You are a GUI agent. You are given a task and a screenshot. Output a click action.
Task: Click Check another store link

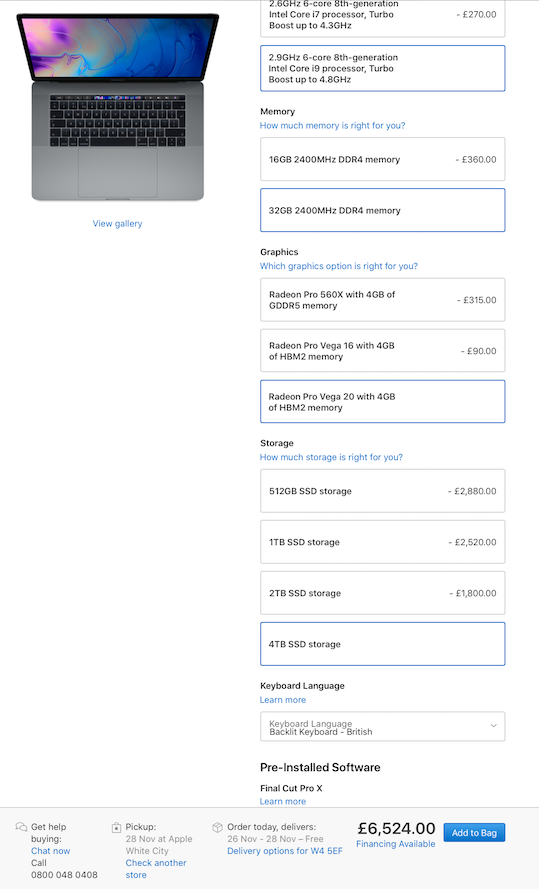point(156,869)
